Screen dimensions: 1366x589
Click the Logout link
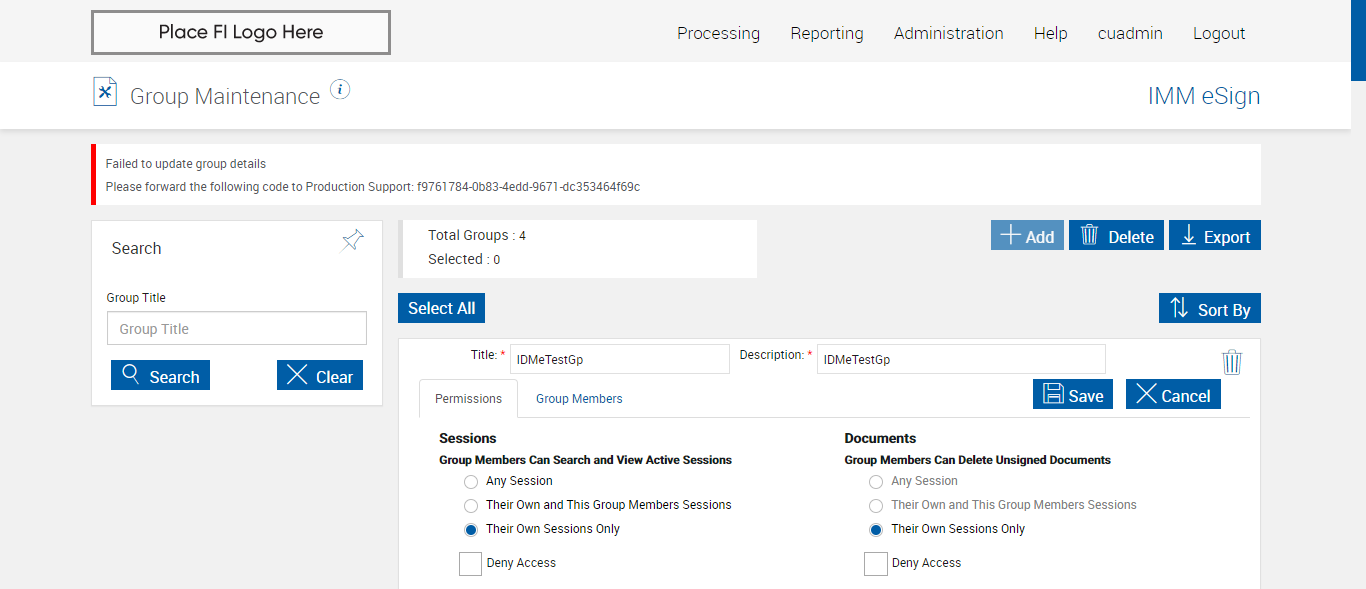pos(1218,33)
